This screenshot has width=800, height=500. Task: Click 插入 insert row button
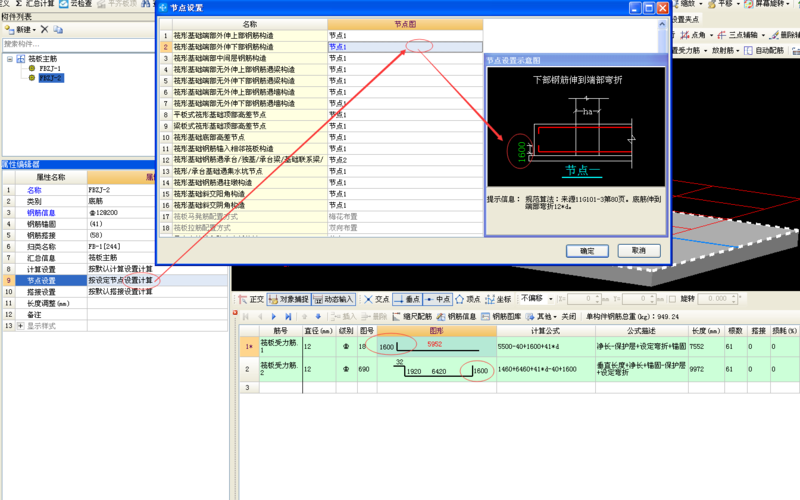pos(343,317)
